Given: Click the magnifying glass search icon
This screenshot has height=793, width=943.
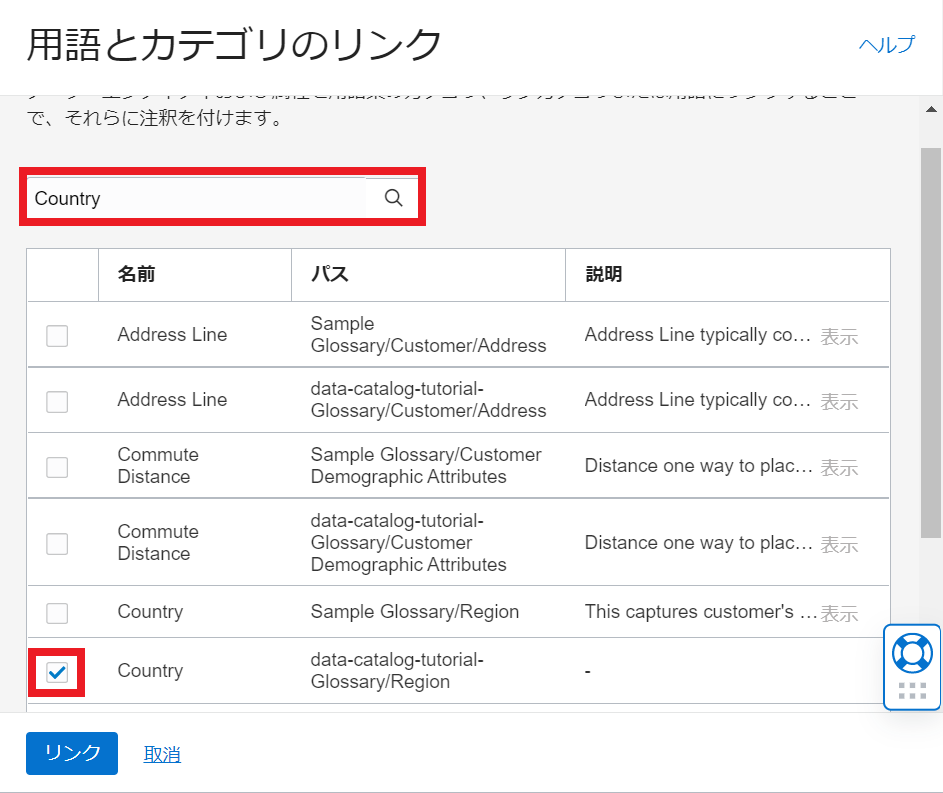Looking at the screenshot, I should click(393, 198).
